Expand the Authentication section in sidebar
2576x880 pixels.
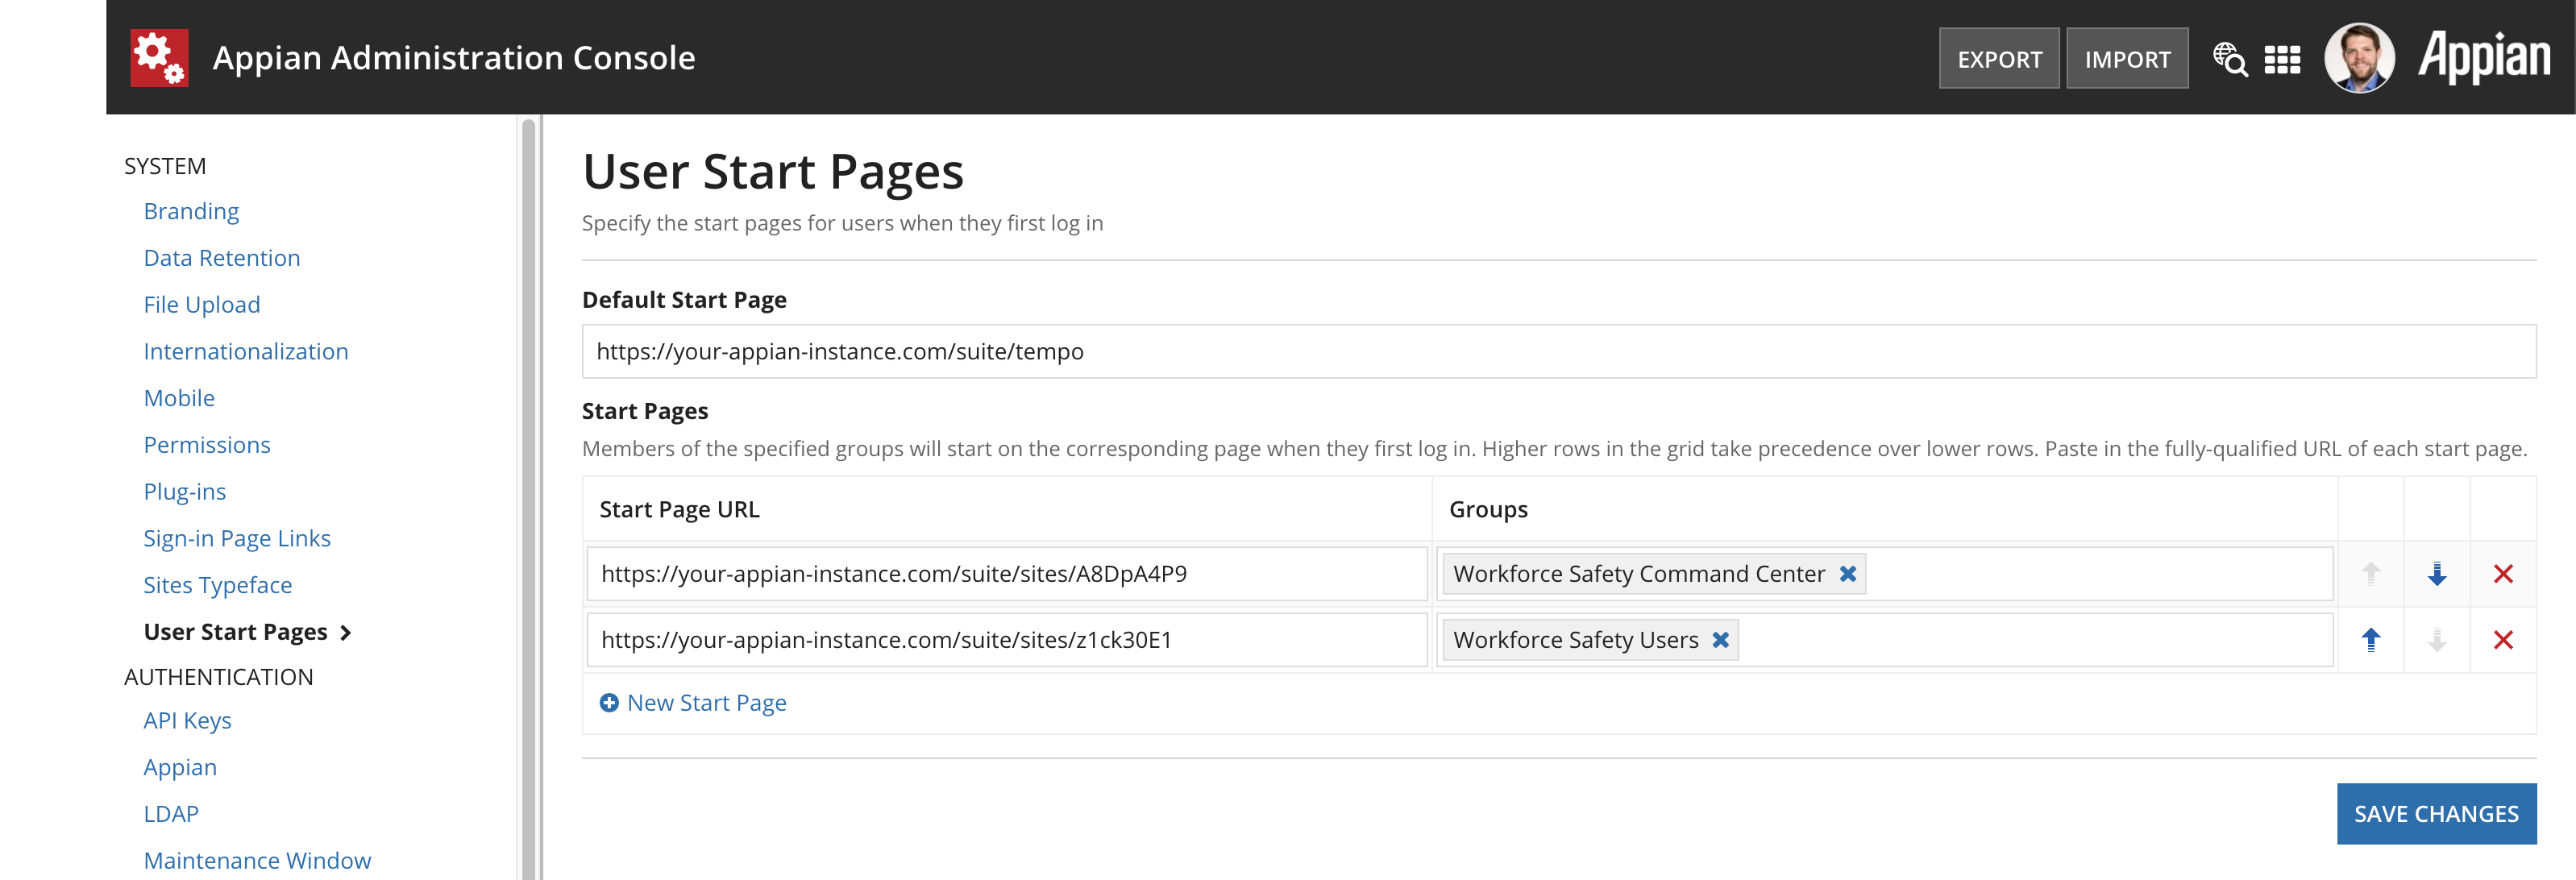pos(218,676)
